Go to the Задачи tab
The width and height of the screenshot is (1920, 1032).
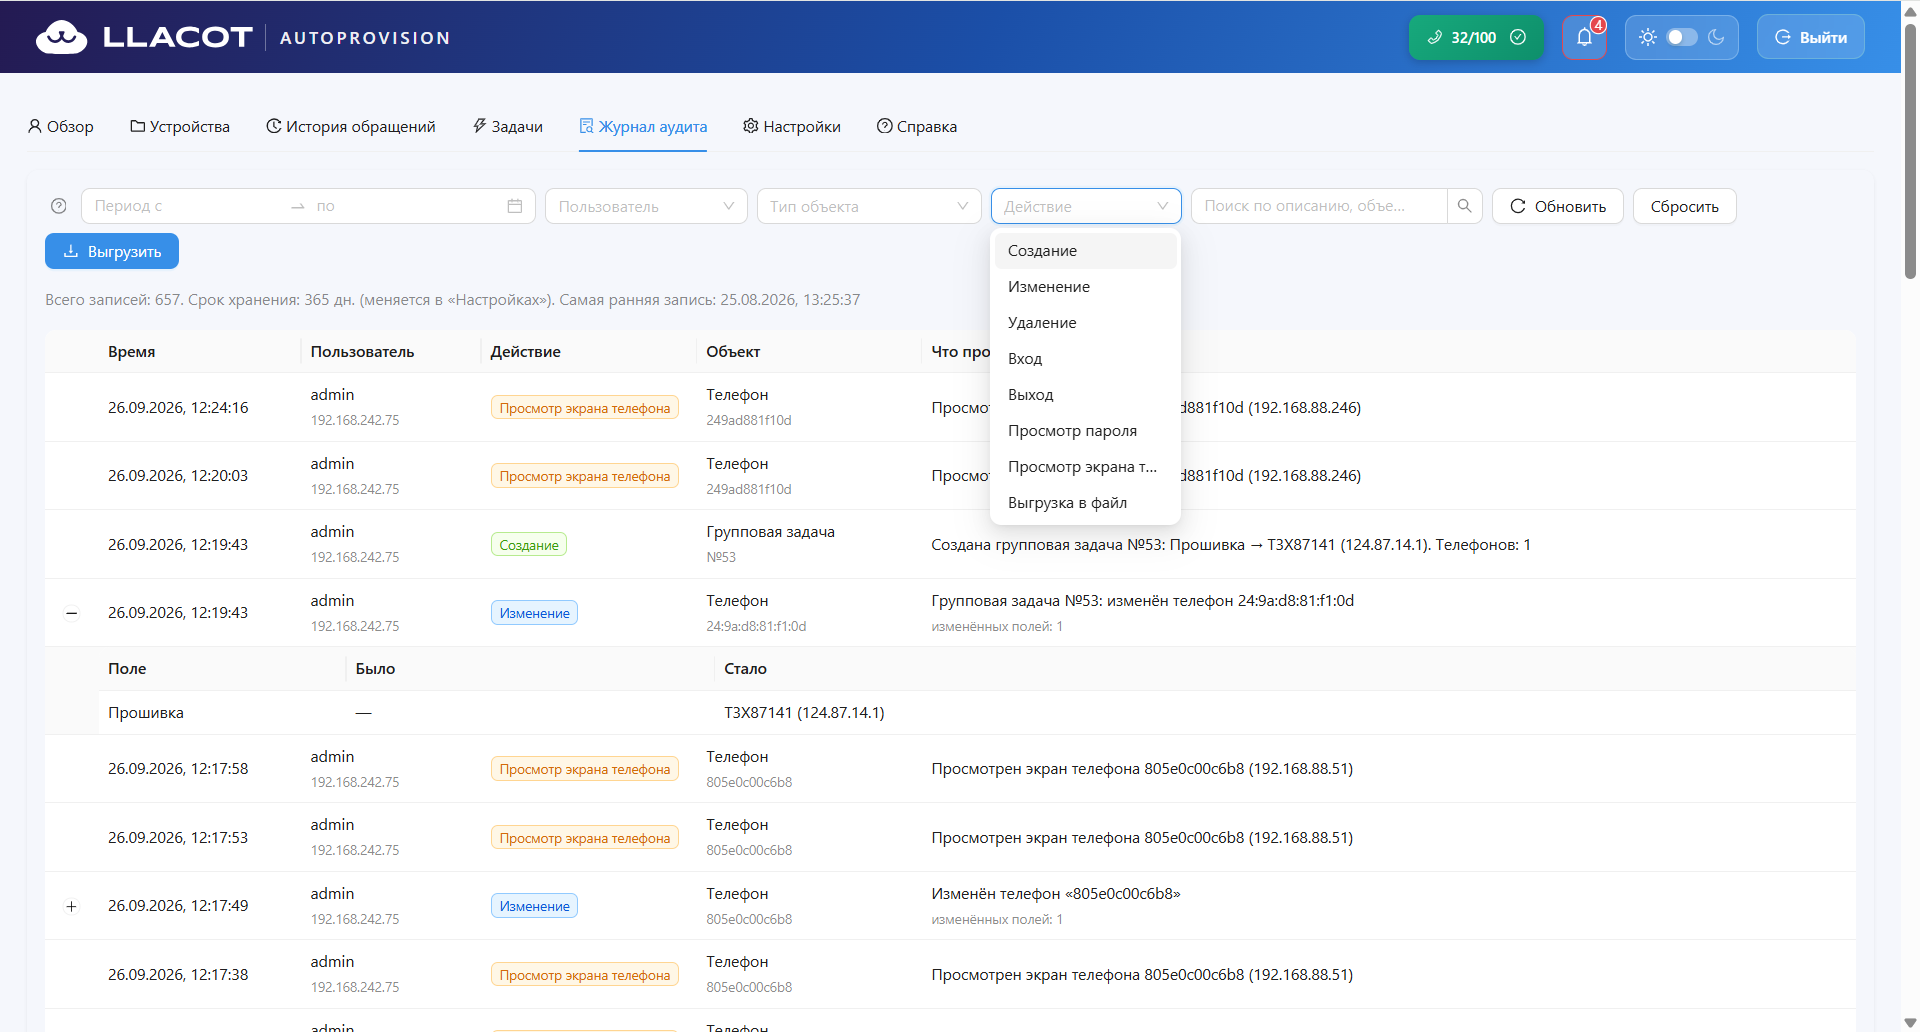508,126
